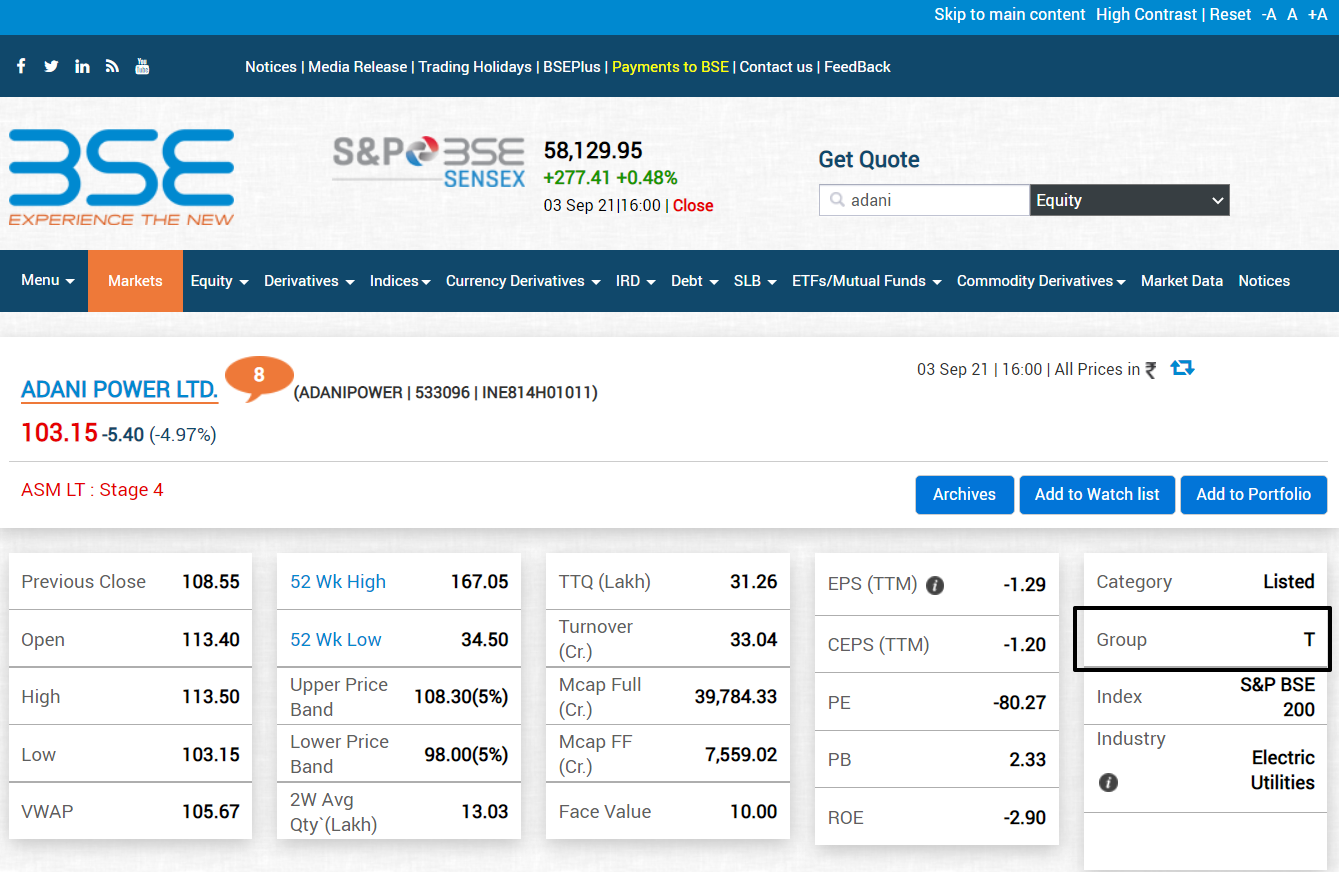Open the Market Data menu item
Screen dimensions: 1339x872
pyautogui.click(x=1181, y=281)
